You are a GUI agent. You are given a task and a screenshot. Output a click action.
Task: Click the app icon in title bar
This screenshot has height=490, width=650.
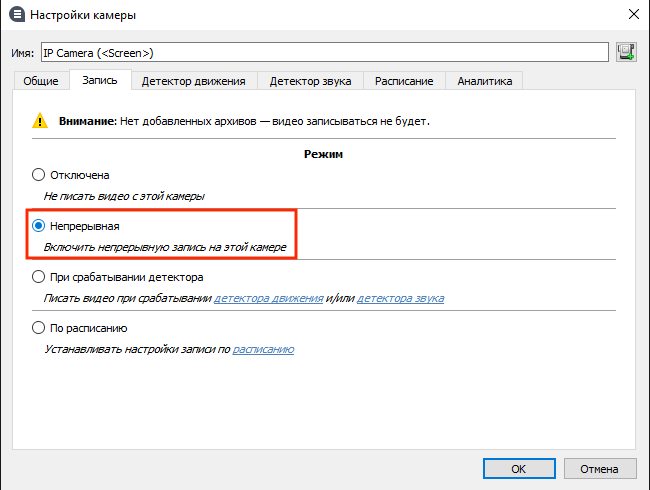16,15
